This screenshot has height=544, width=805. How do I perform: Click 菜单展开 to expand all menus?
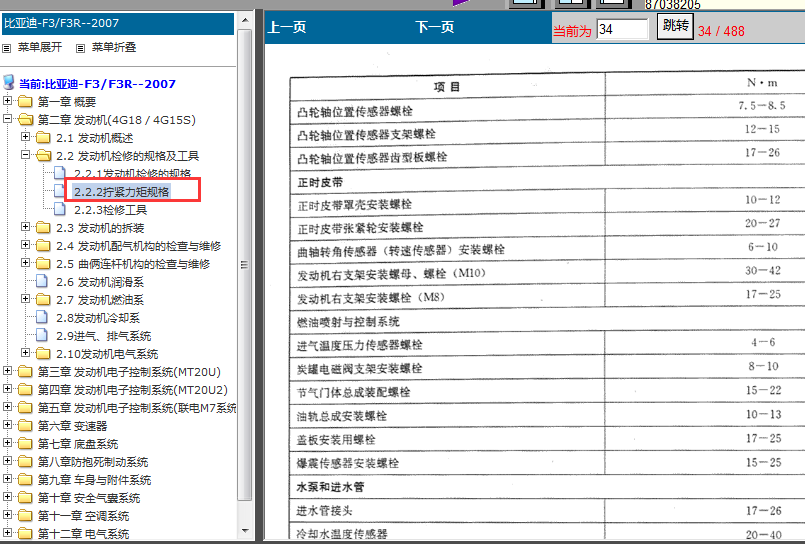click(40, 47)
